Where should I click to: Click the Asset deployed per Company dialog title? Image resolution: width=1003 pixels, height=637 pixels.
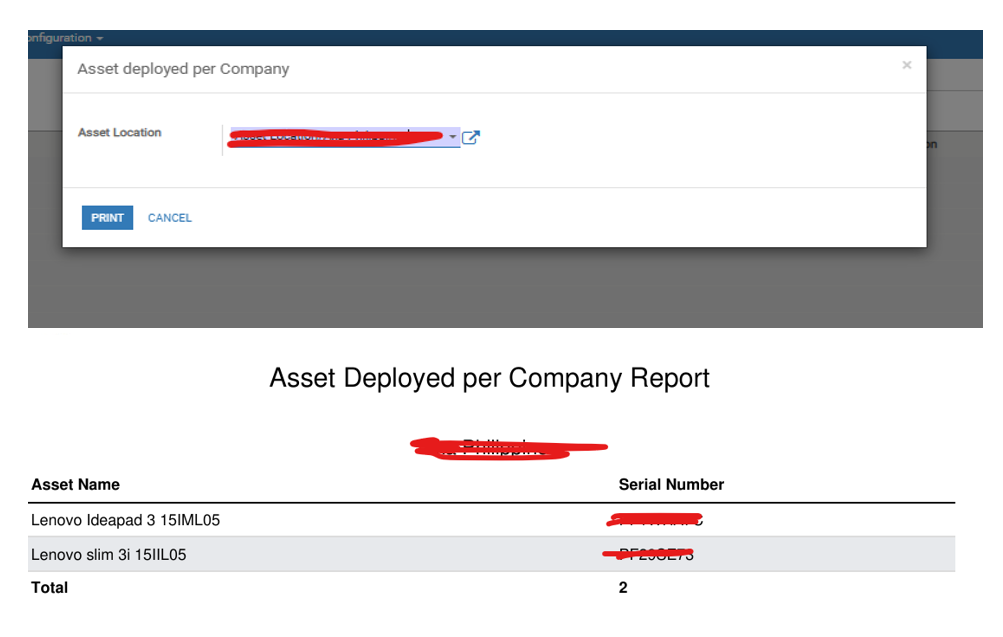pyautogui.click(x=183, y=69)
